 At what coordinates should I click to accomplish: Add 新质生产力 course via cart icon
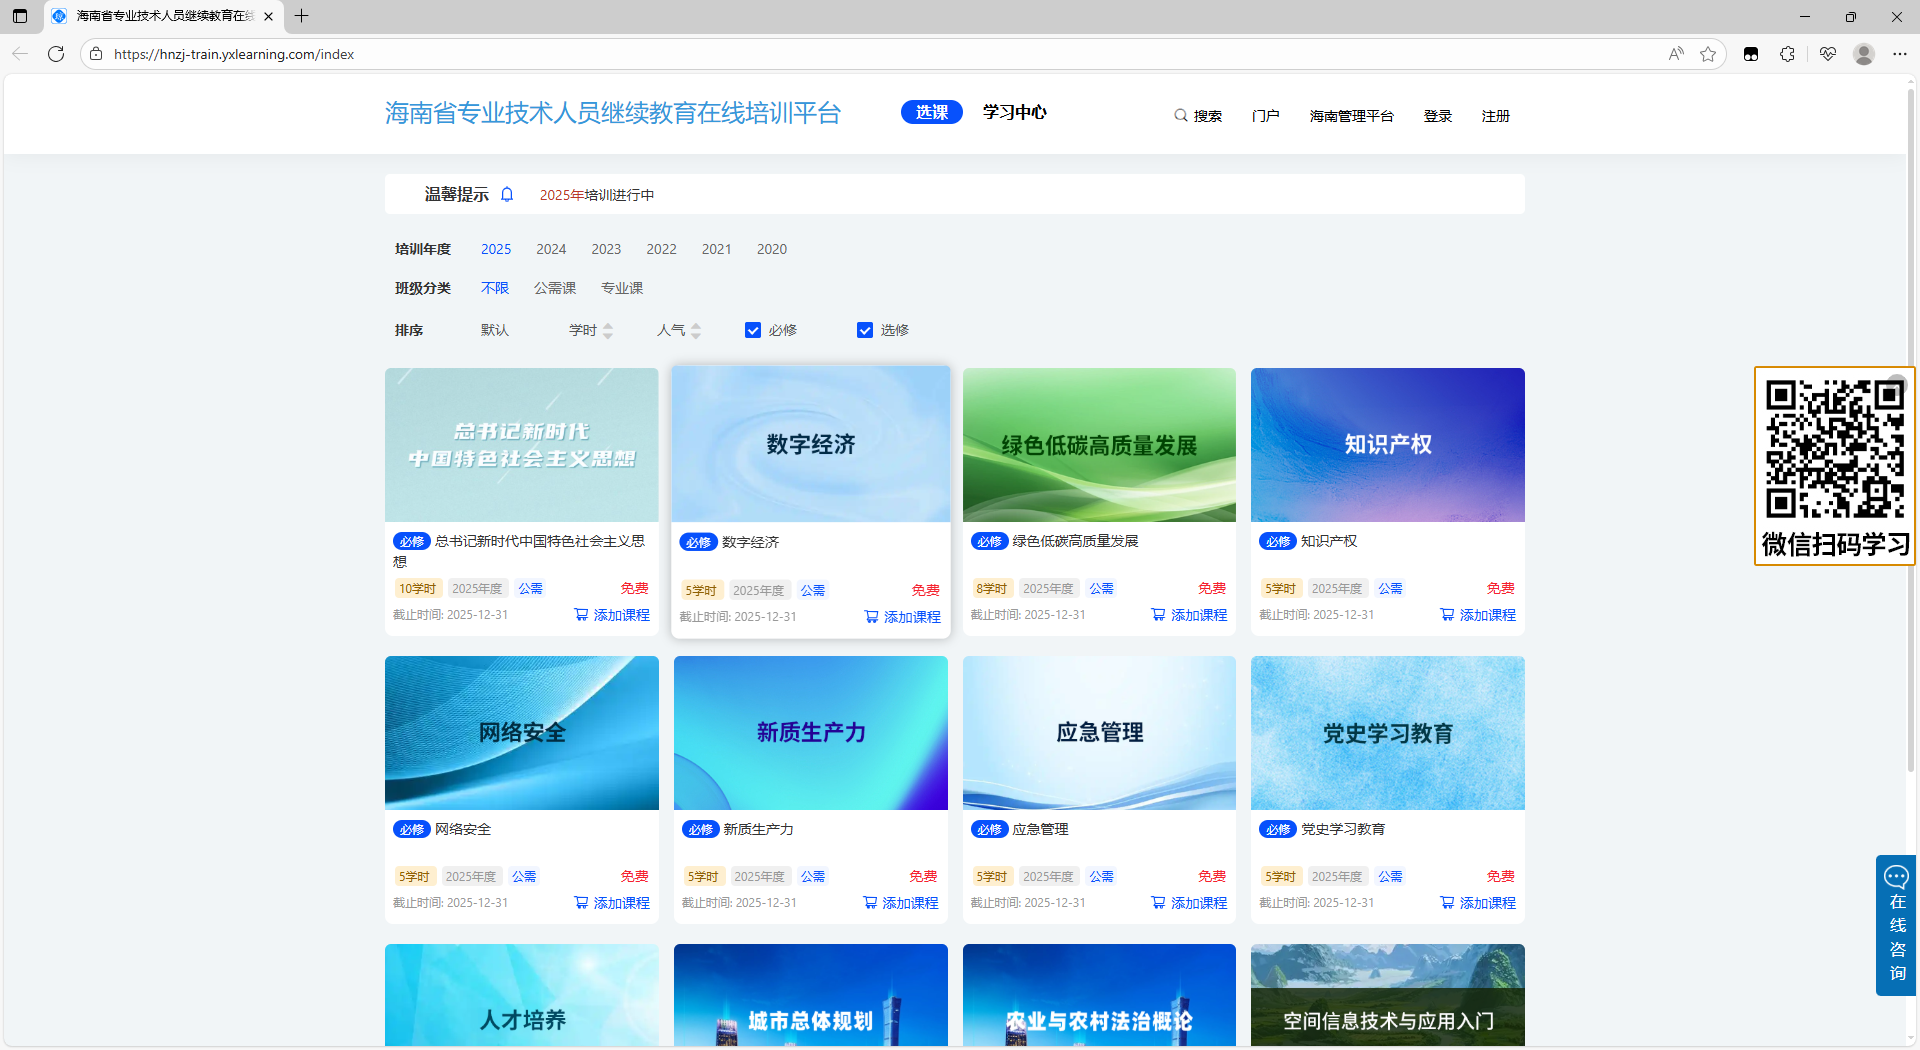point(870,903)
